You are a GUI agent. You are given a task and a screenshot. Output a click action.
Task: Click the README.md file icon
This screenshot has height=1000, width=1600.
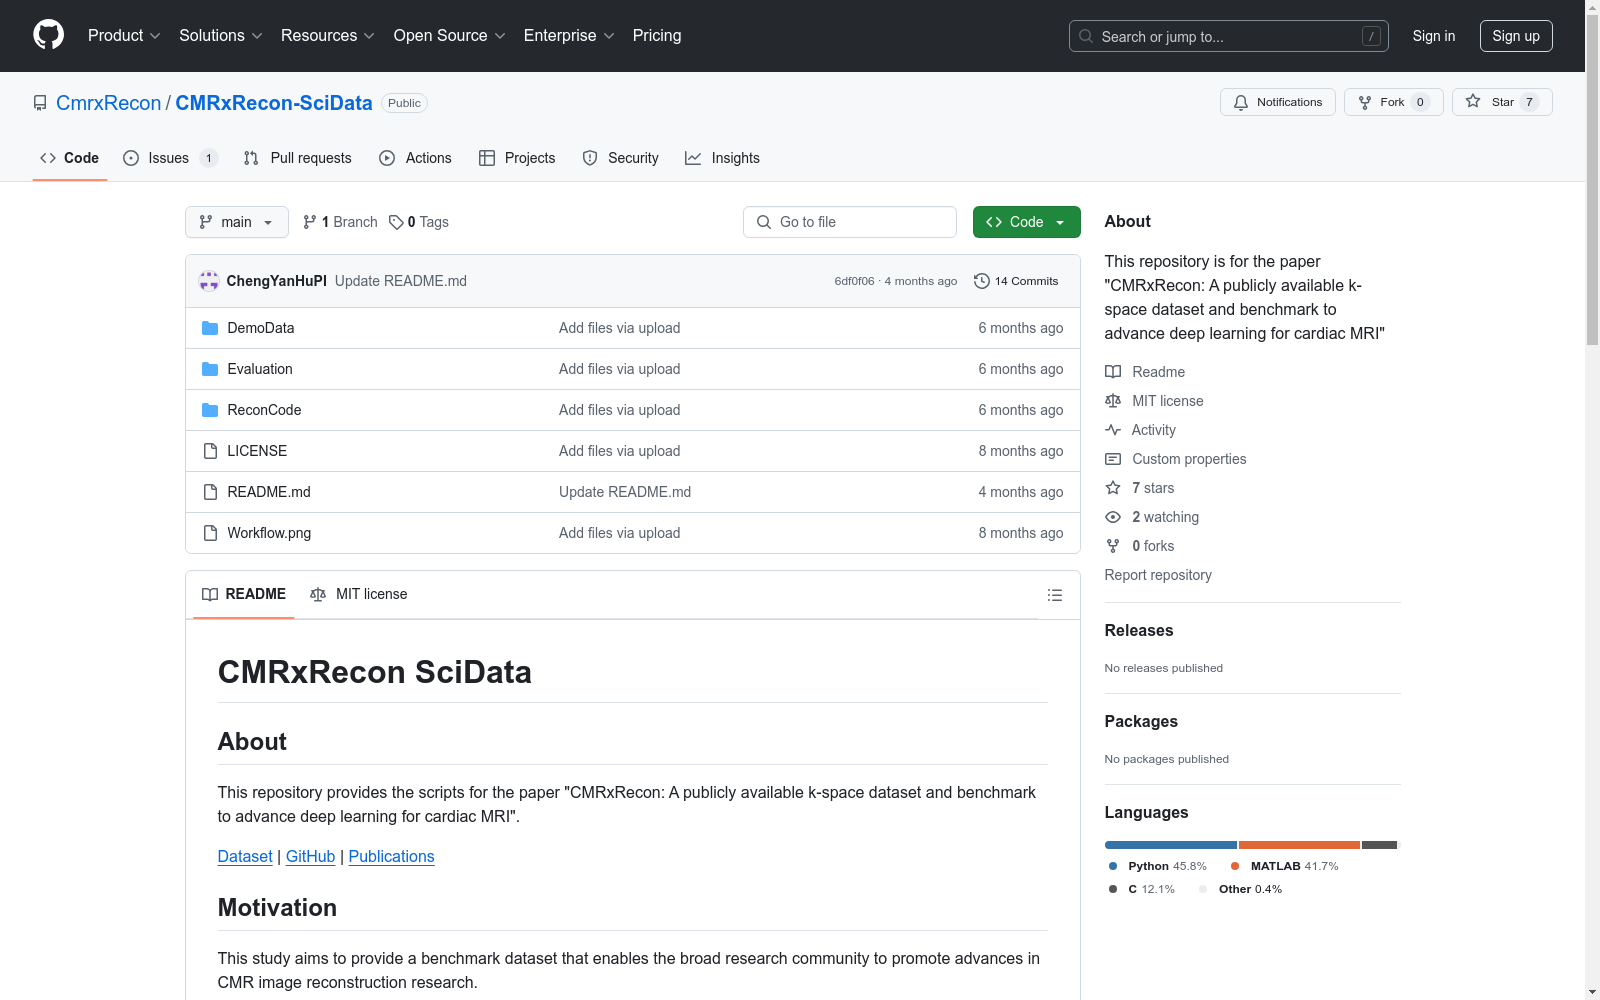click(x=210, y=492)
